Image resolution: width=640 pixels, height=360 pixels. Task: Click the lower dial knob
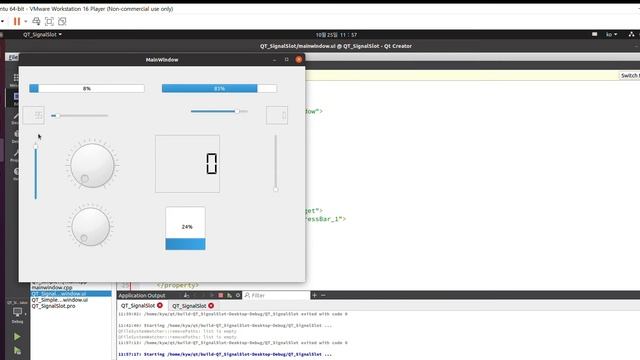(91, 227)
